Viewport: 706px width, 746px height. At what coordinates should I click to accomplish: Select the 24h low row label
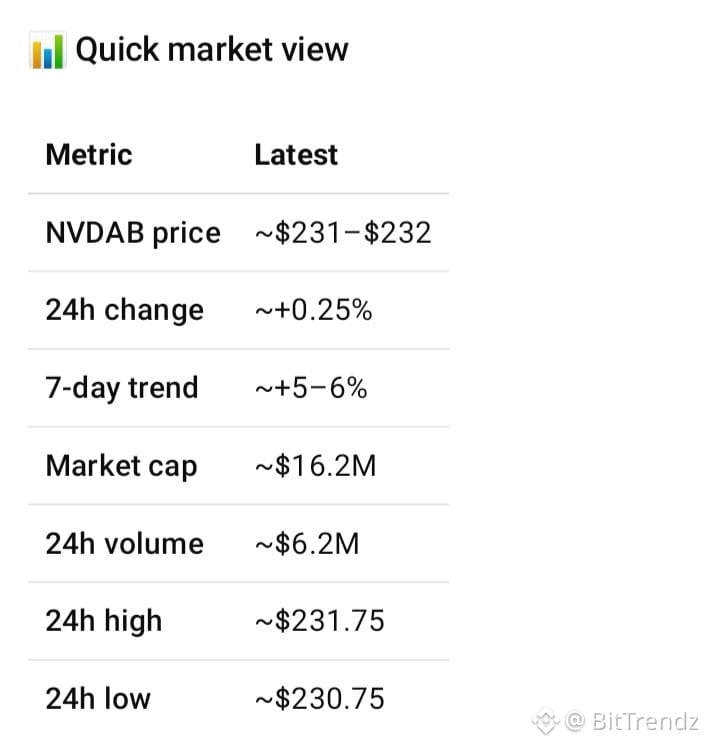pos(98,699)
